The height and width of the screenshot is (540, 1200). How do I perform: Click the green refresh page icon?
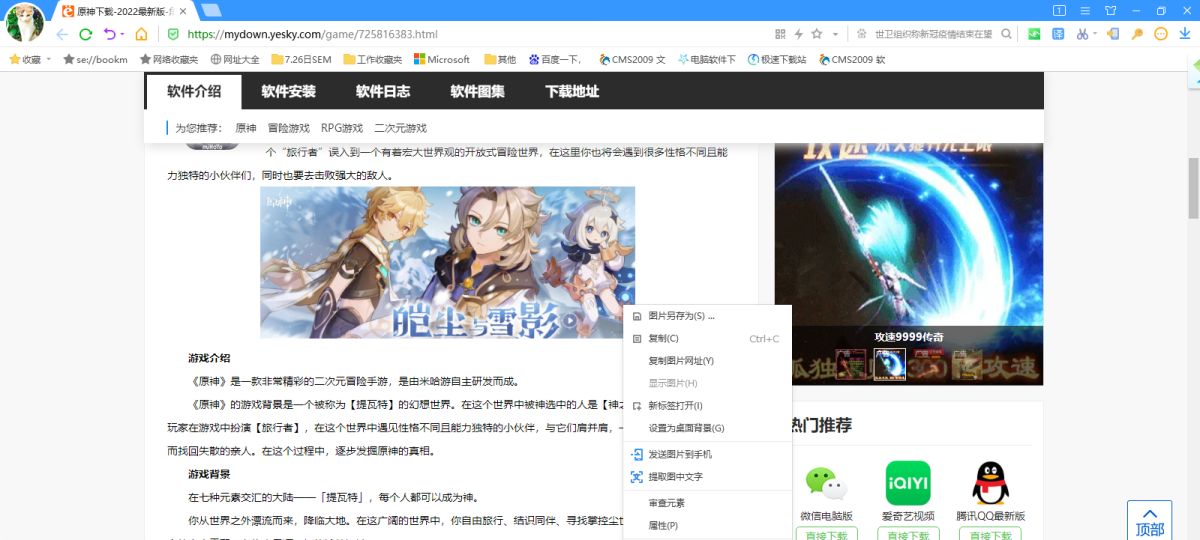[x=86, y=34]
